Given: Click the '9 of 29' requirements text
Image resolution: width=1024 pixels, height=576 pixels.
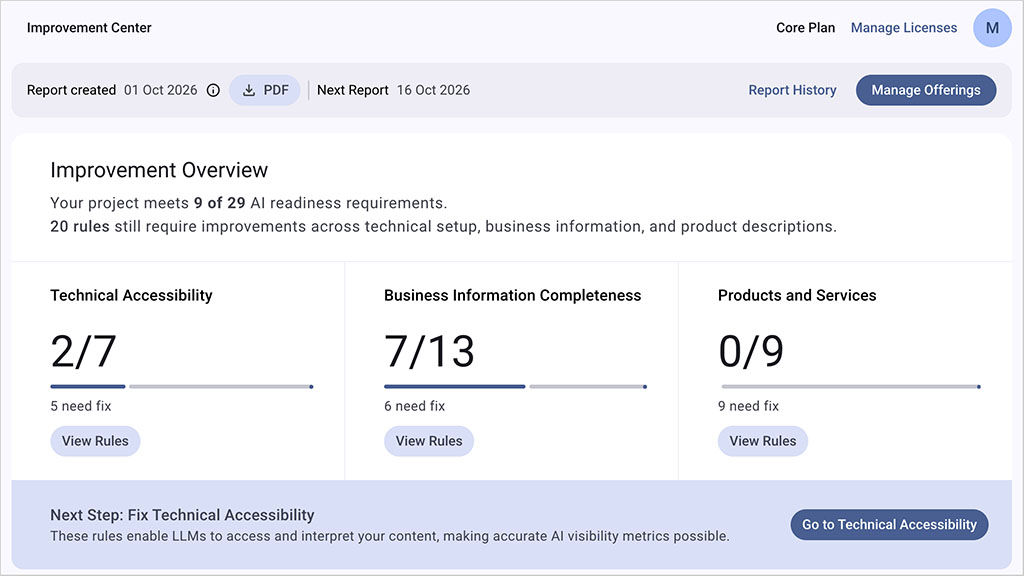Looking at the screenshot, I should tap(219, 203).
